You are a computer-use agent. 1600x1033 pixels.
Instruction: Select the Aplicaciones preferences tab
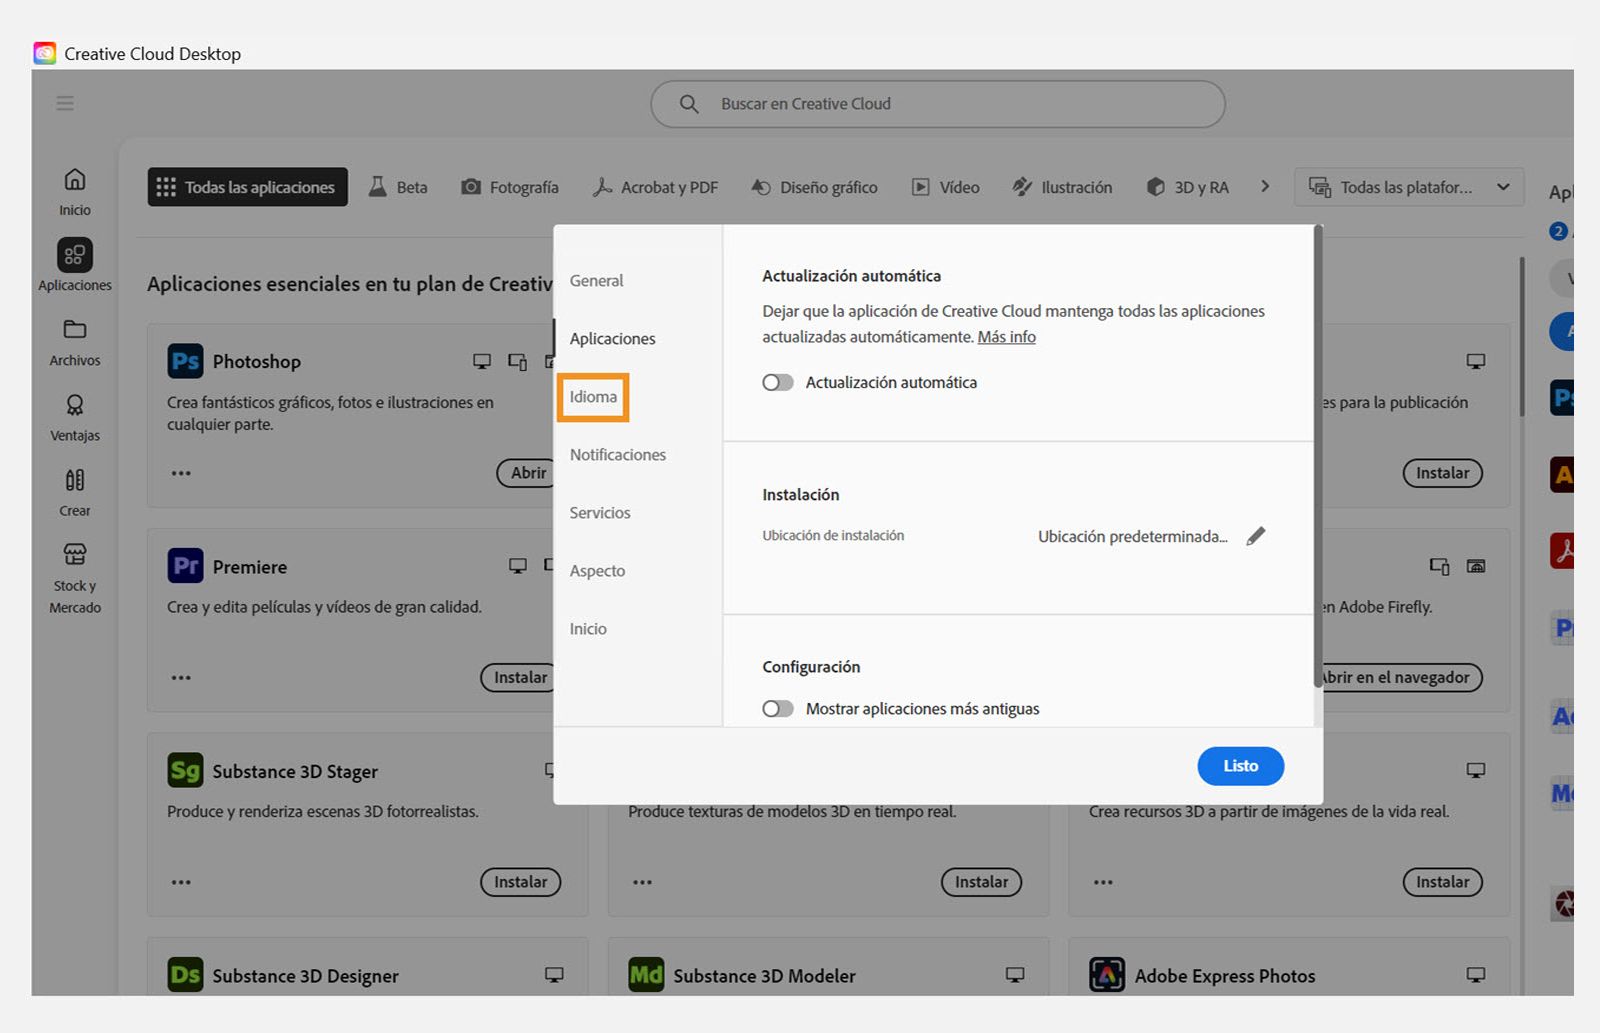click(613, 339)
